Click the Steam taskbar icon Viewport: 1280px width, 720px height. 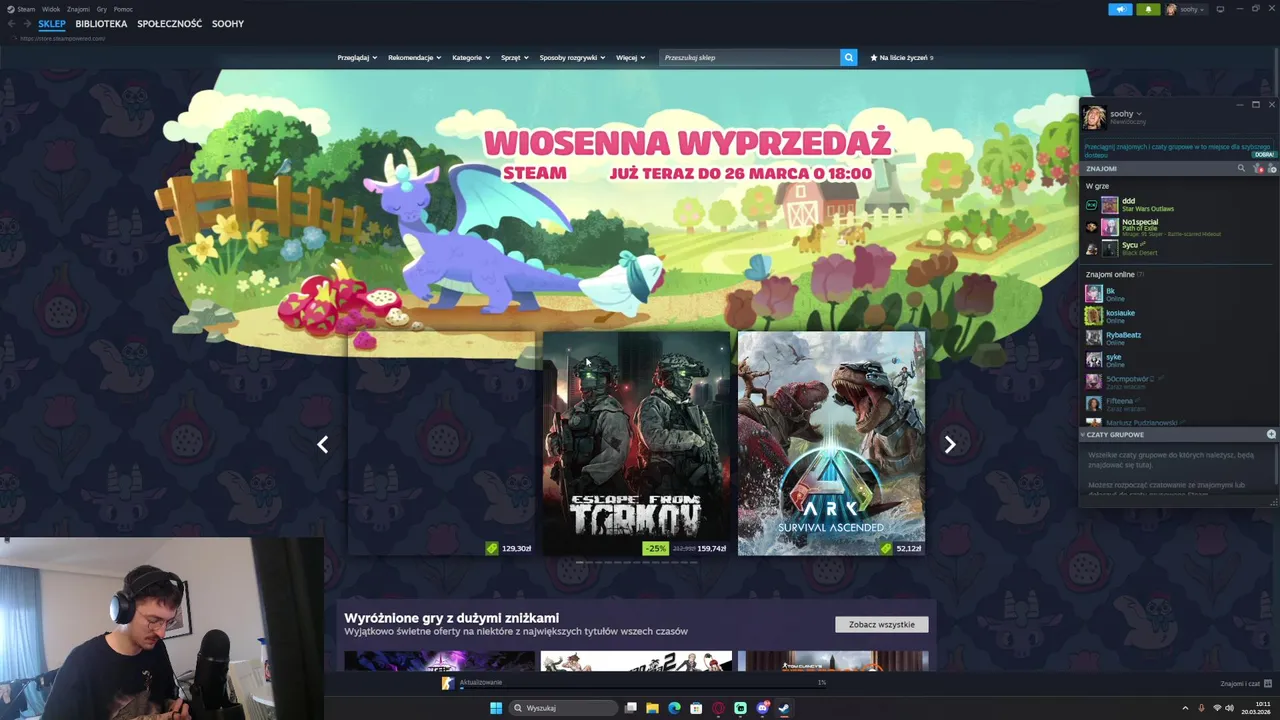pos(784,708)
